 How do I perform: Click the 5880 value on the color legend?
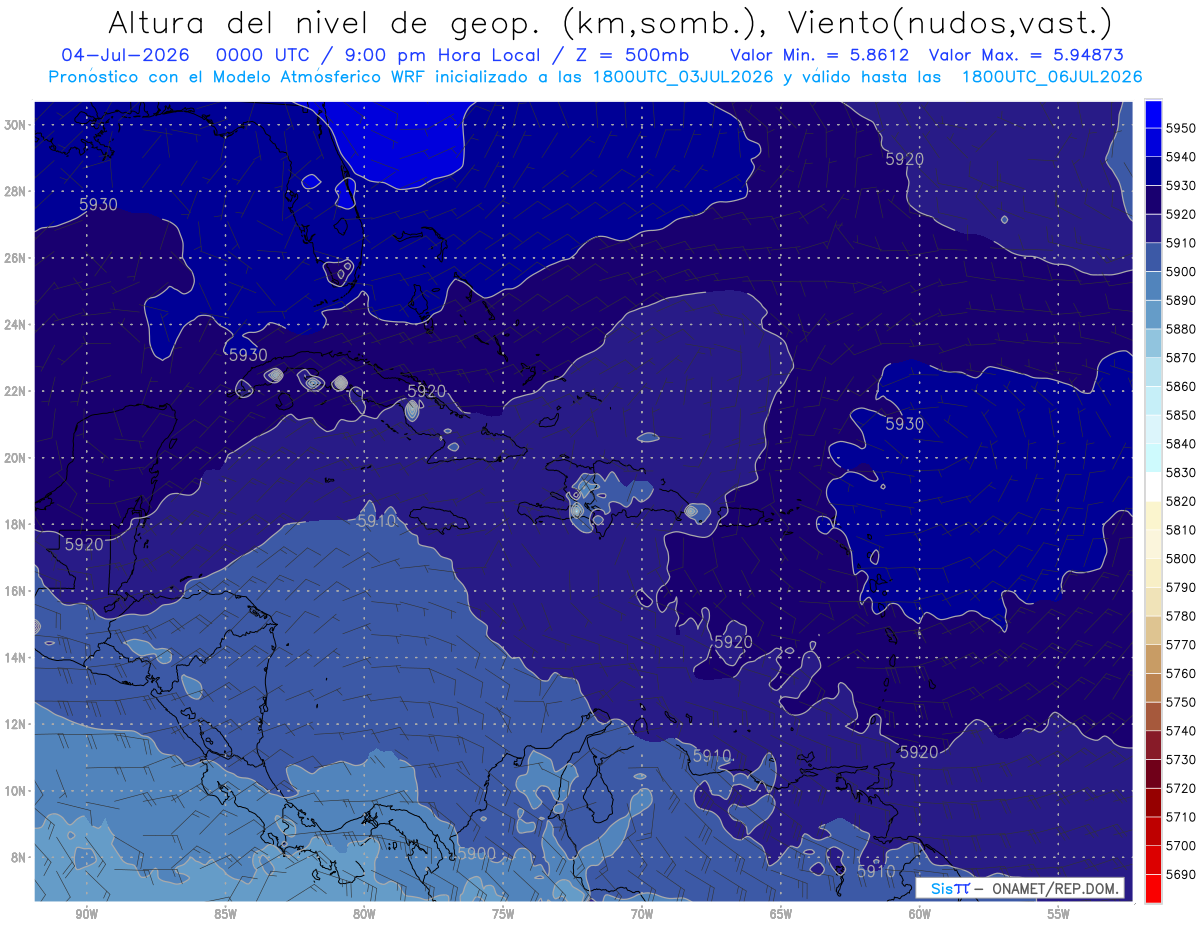click(x=1180, y=329)
